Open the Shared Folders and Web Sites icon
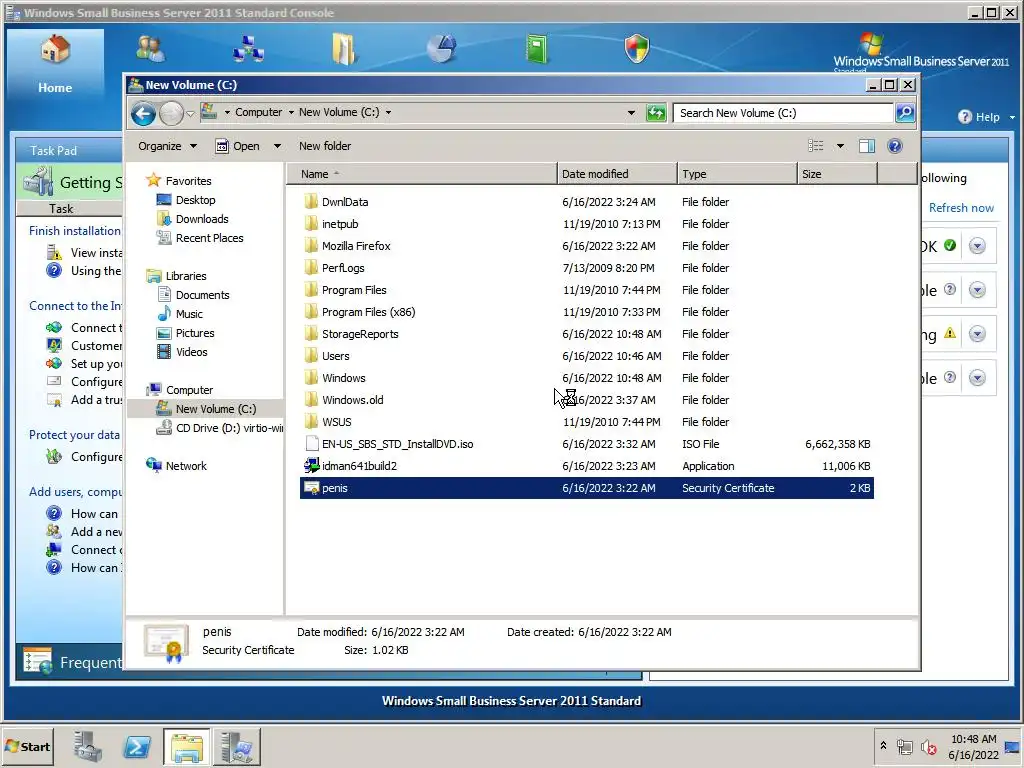The image size is (1024, 768). (344, 48)
